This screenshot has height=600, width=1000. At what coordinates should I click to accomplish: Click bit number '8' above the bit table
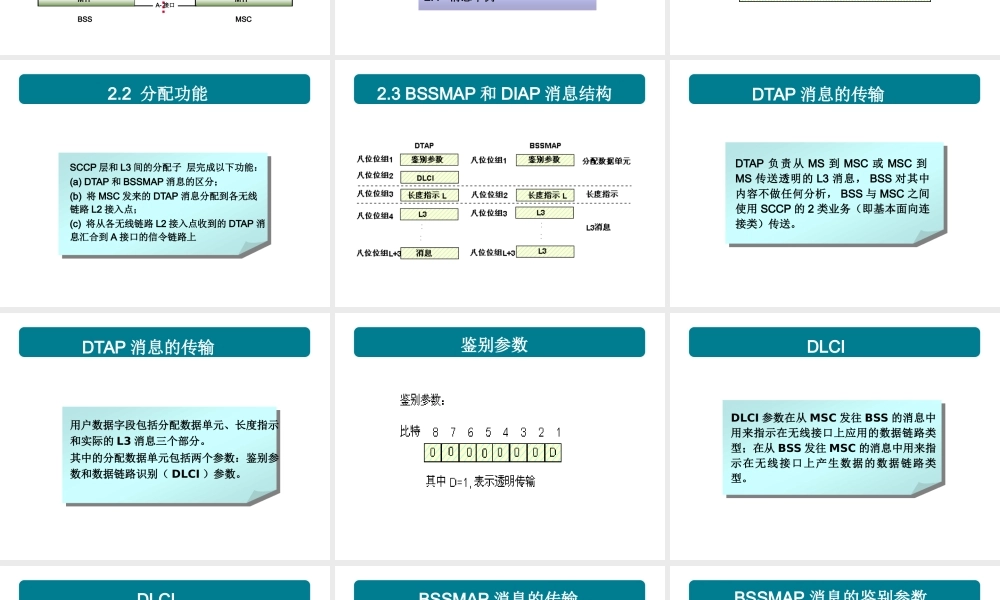point(435,432)
